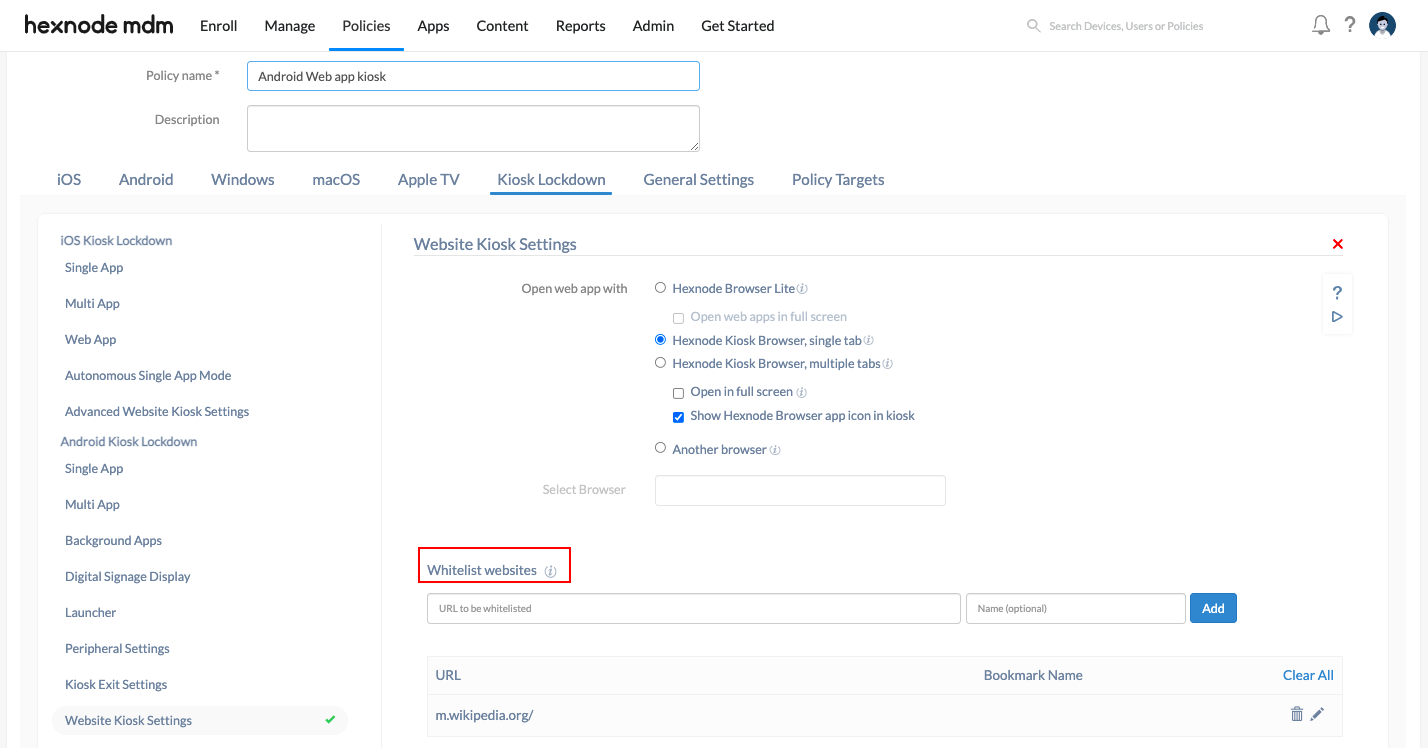The height and width of the screenshot is (748, 1428).
Task: Enable Open in full screen checkbox
Action: coord(678,393)
